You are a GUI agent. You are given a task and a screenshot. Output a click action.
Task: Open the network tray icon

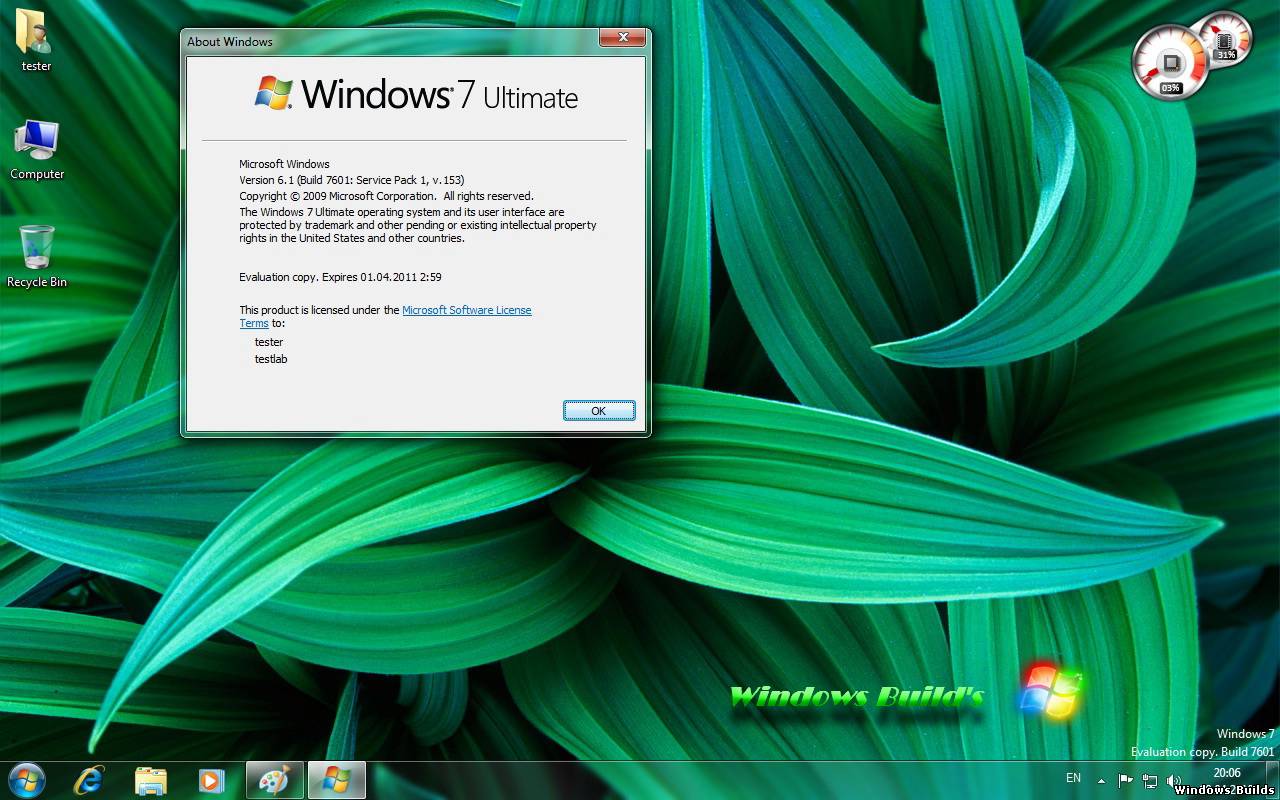1150,780
